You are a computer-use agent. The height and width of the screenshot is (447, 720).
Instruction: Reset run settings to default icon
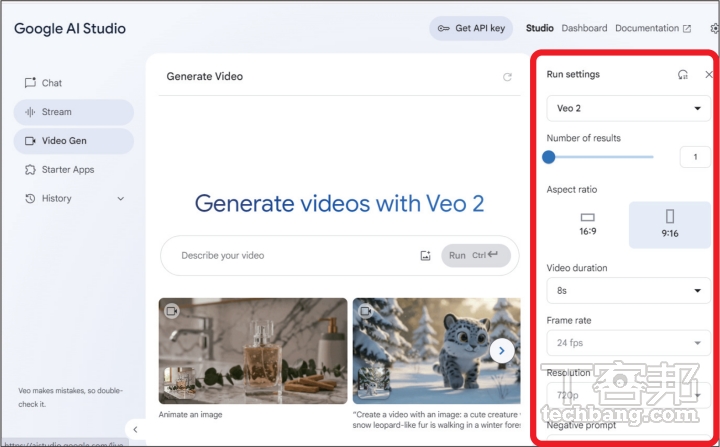[x=683, y=74]
